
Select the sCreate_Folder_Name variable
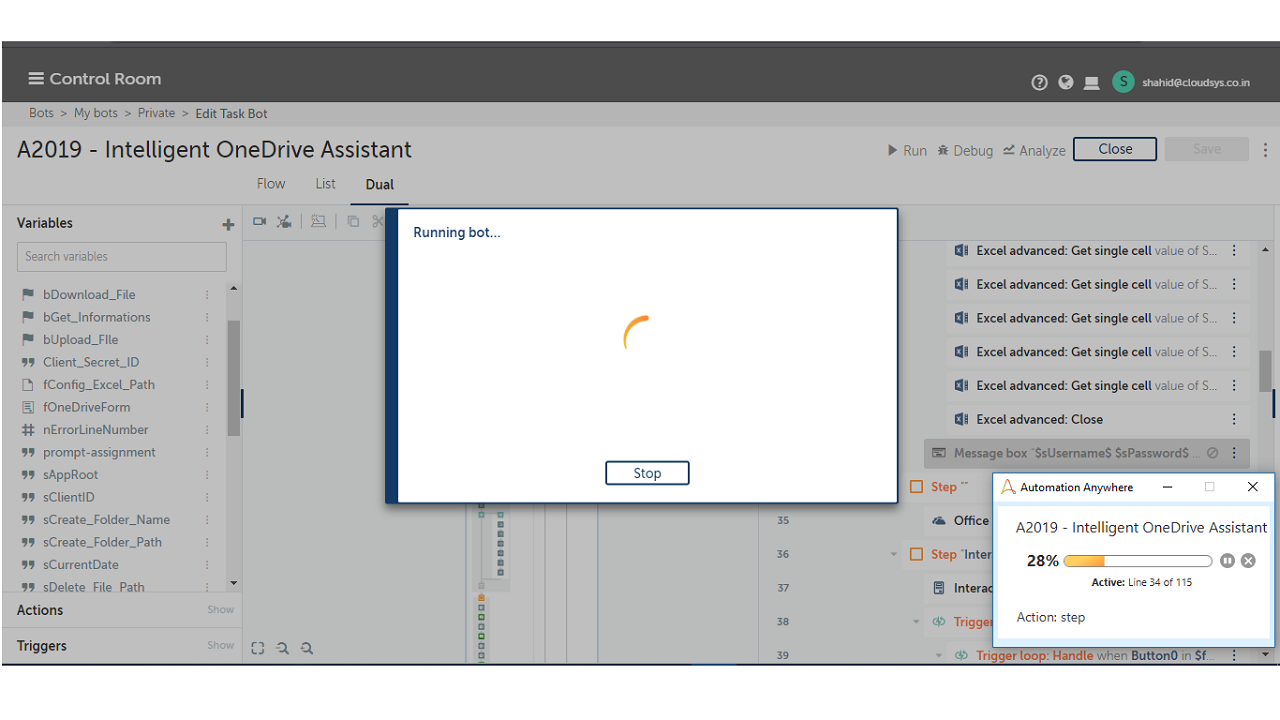point(106,520)
